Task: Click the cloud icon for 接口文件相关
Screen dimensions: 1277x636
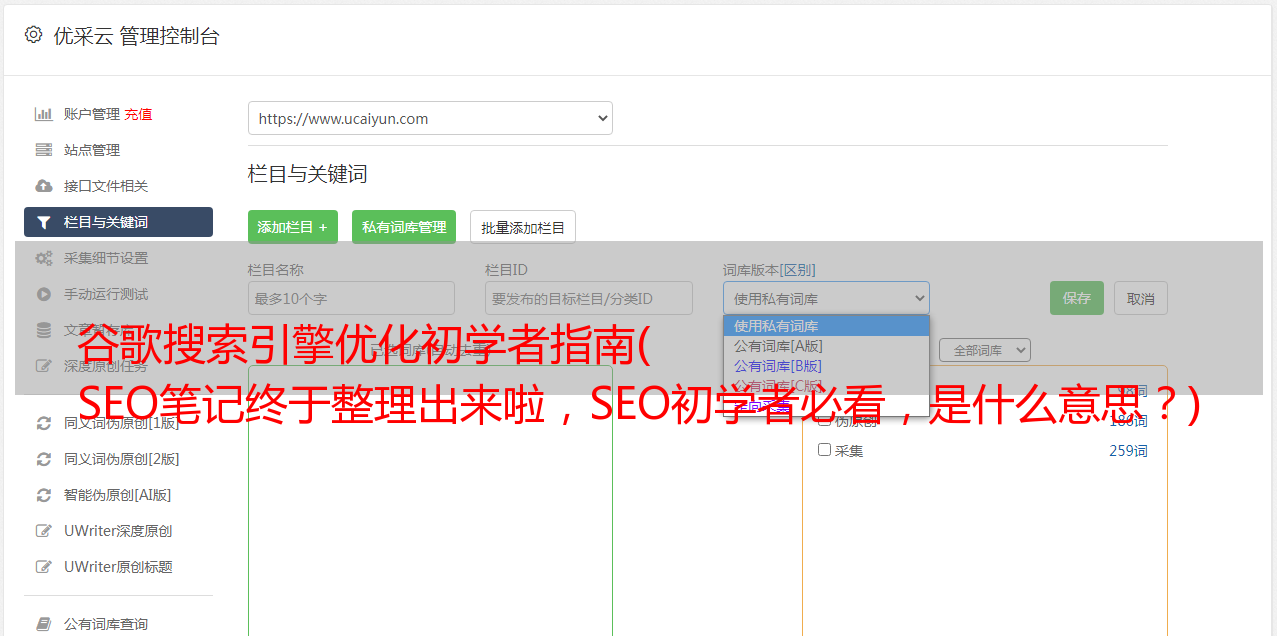Action: pyautogui.click(x=44, y=186)
